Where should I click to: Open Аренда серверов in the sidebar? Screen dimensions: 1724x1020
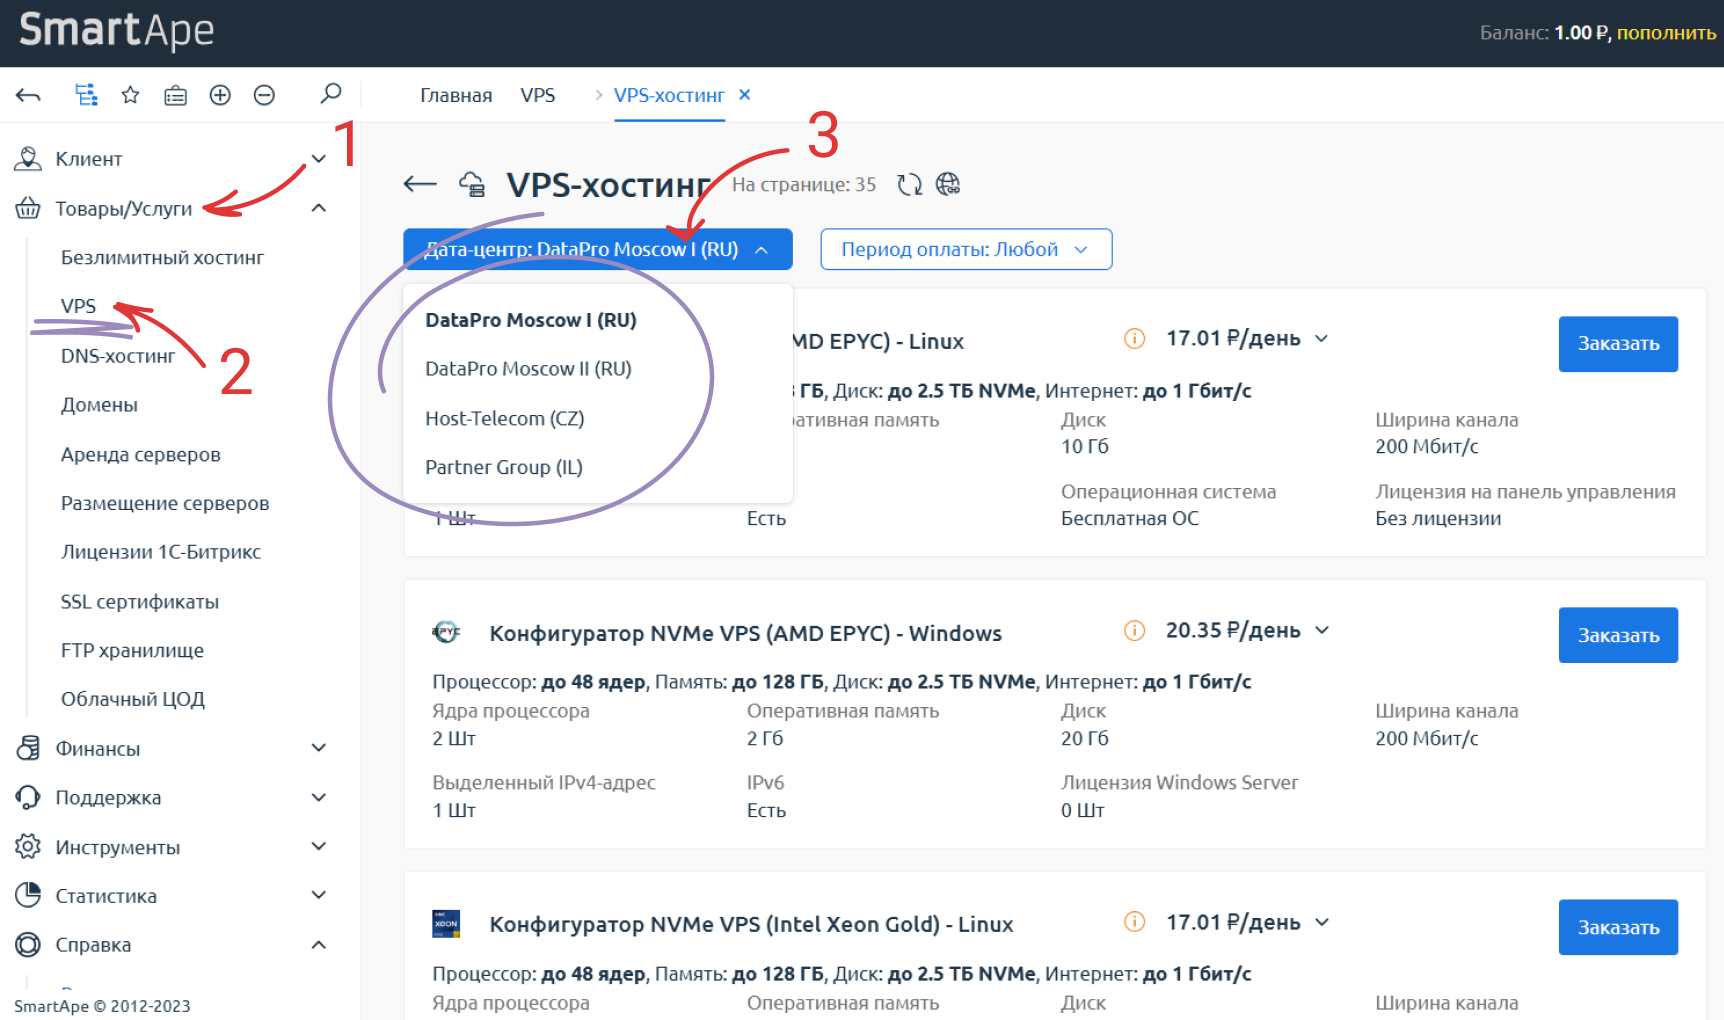tap(141, 454)
